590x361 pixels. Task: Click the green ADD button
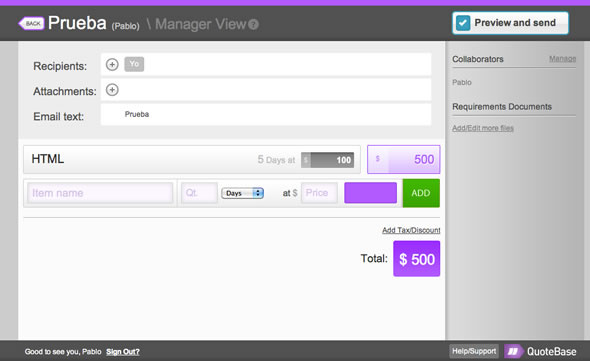pyautogui.click(x=421, y=193)
